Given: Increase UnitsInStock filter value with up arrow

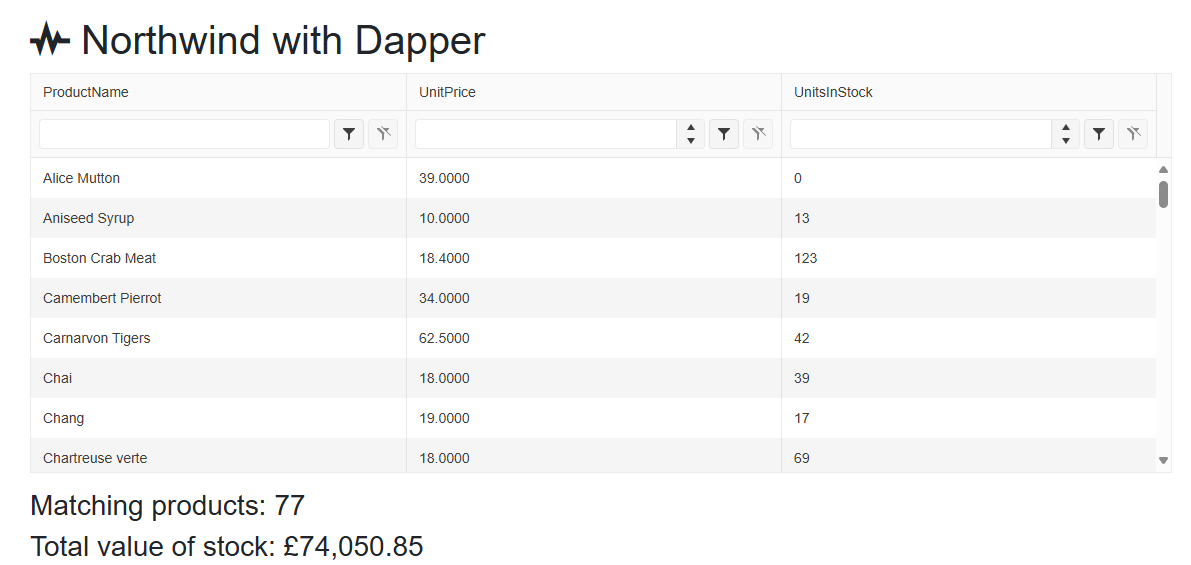Looking at the screenshot, I should pyautogui.click(x=1066, y=128).
